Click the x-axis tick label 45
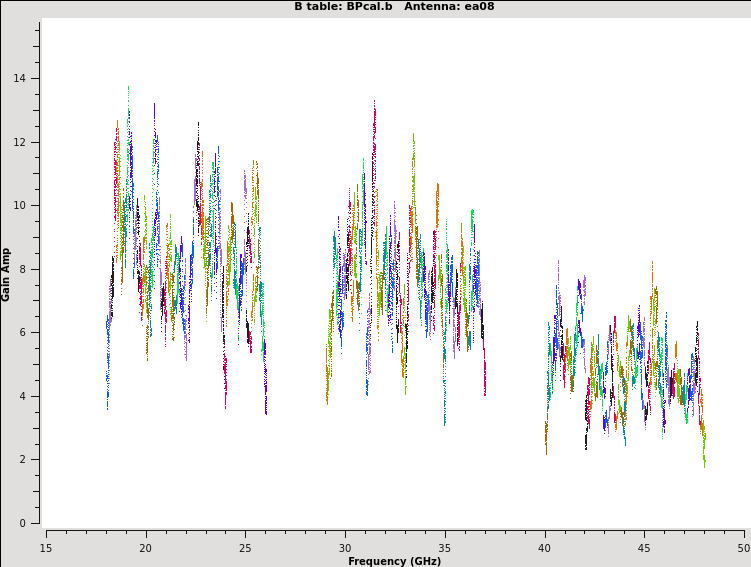Viewport: 751px width, 567px height. tap(644, 548)
